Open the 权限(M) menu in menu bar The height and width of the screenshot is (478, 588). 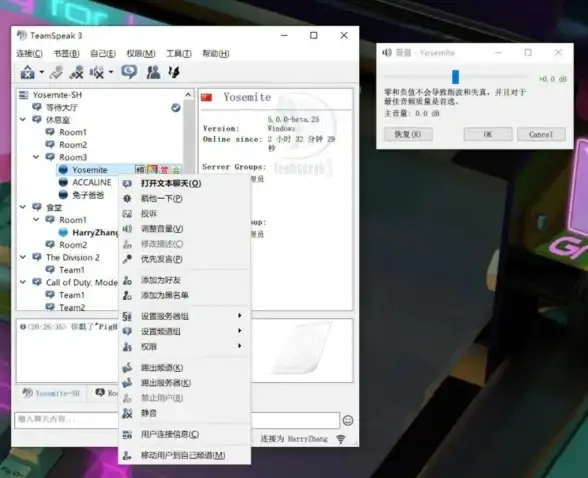click(141, 54)
